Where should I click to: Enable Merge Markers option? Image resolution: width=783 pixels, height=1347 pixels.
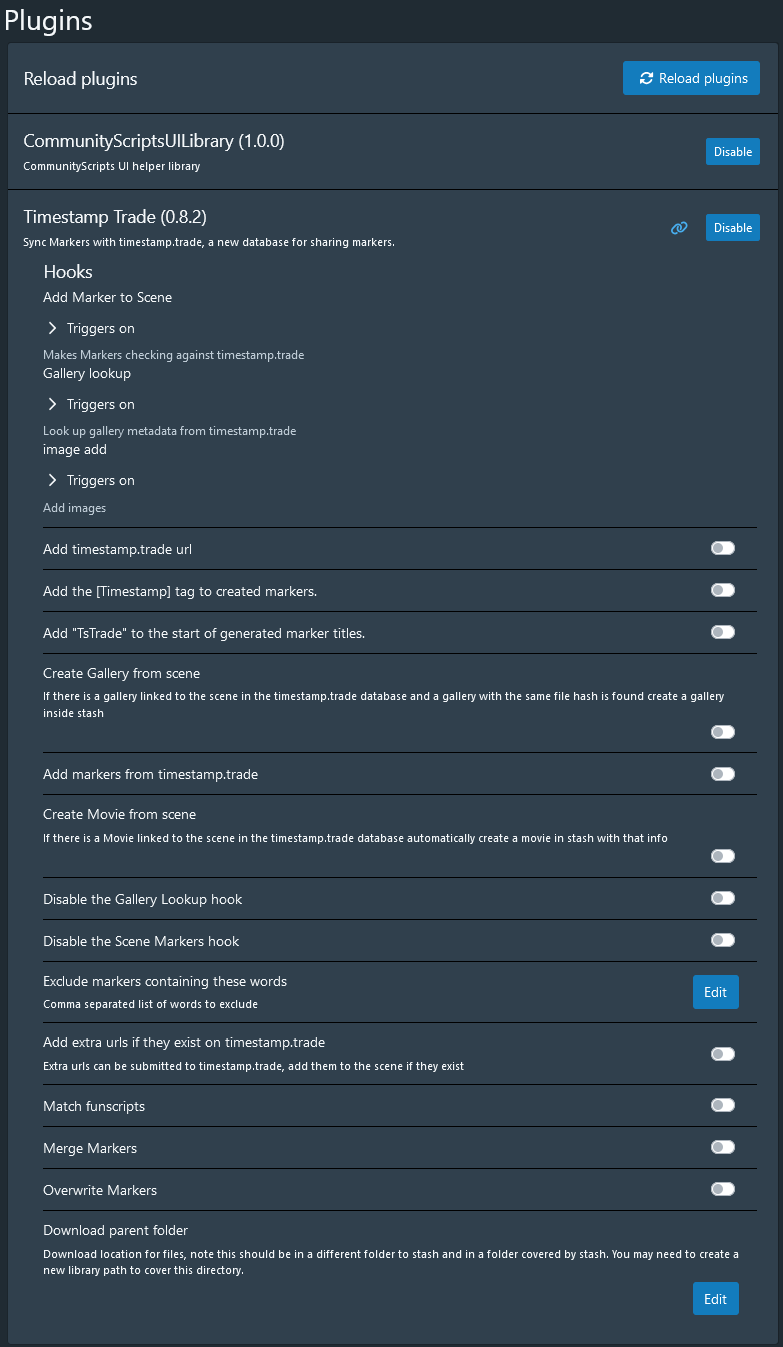point(723,1147)
